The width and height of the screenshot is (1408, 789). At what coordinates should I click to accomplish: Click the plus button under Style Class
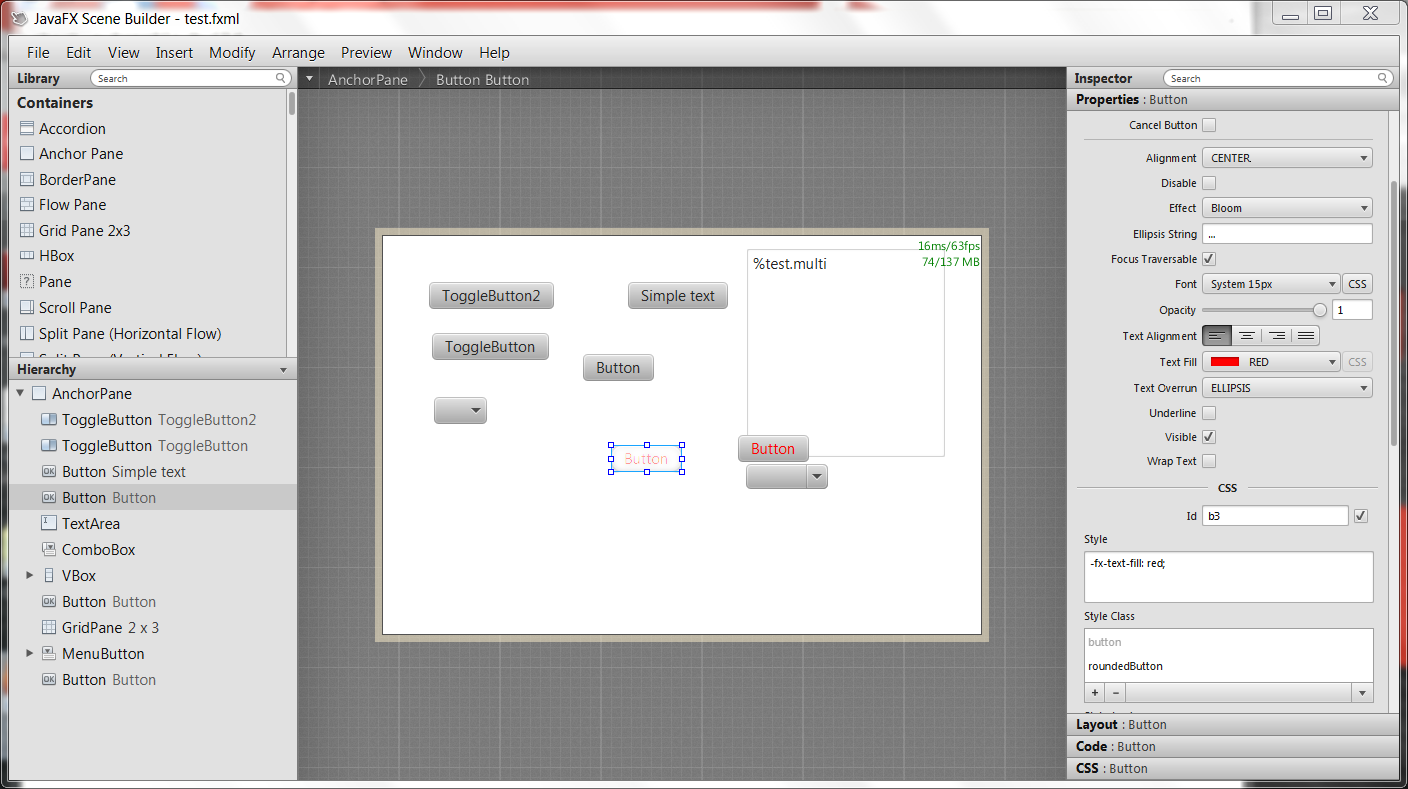click(1095, 693)
